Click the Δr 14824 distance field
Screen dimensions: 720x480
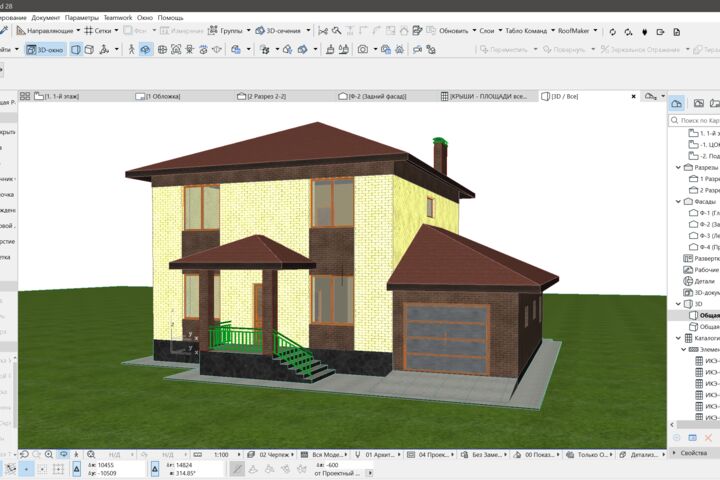pyautogui.click(x=195, y=465)
